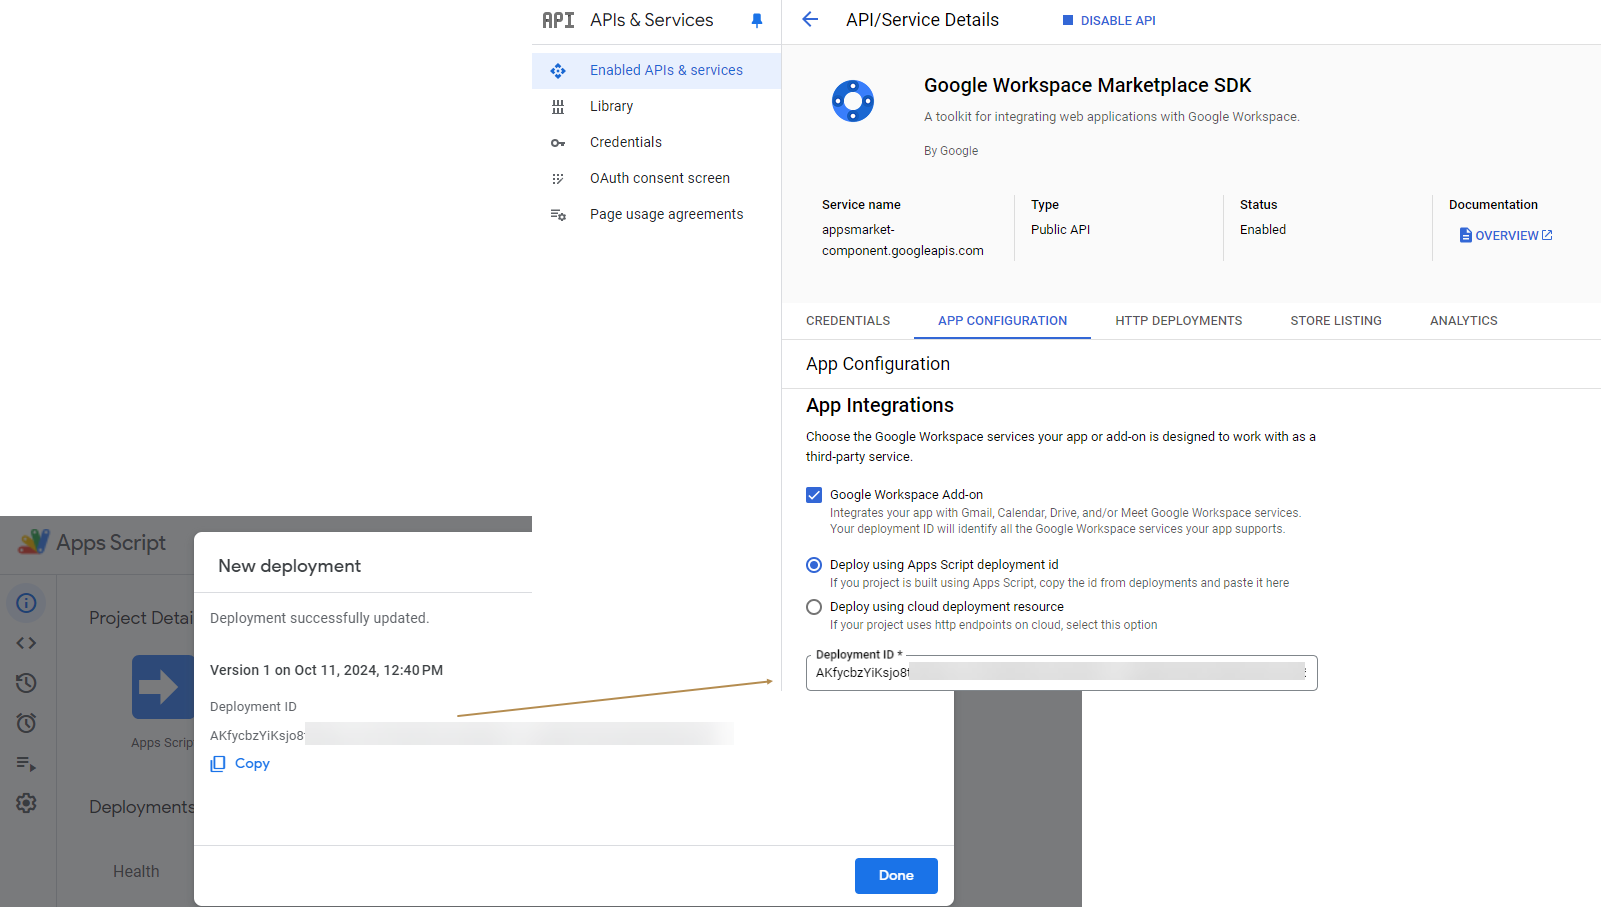Open the Overview documentation link

[x=1506, y=236]
